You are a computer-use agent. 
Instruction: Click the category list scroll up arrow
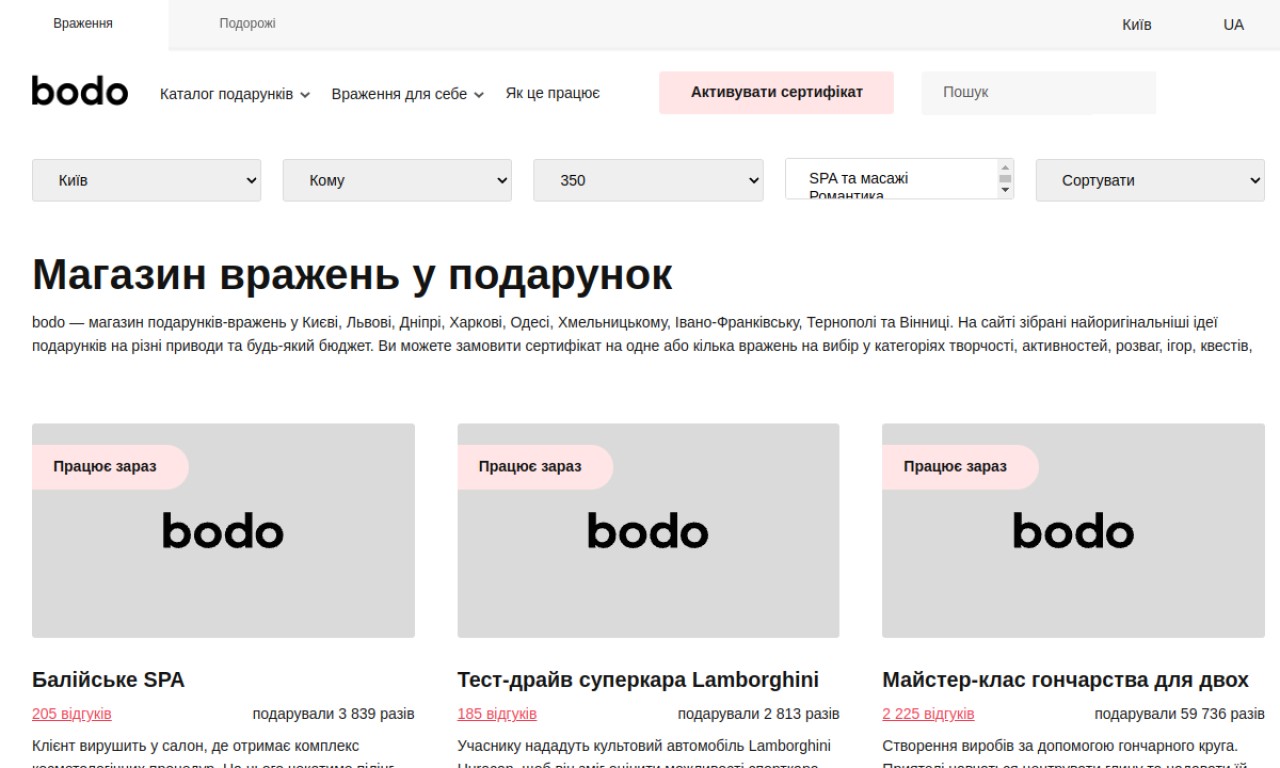click(1005, 167)
